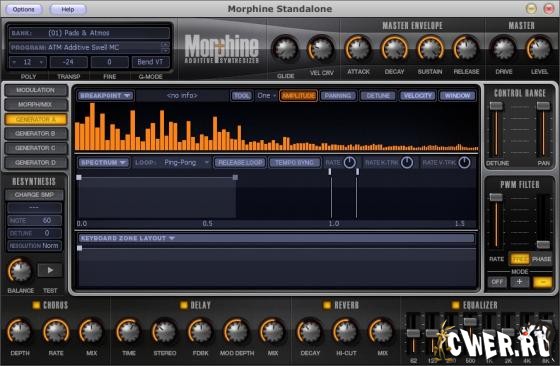Click the Master Envelope Decay knob
The width and height of the screenshot is (560, 366).
coord(394,48)
